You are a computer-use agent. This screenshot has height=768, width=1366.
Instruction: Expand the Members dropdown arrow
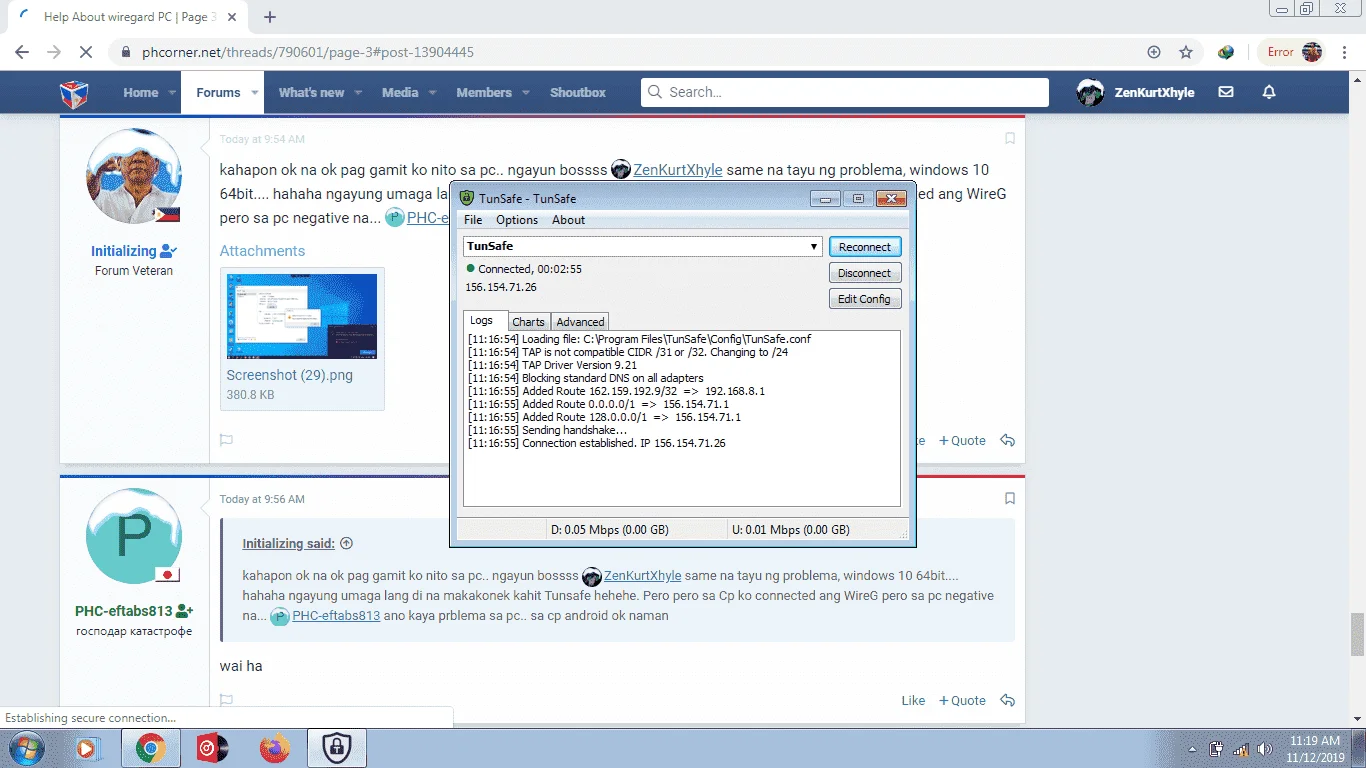[524, 92]
